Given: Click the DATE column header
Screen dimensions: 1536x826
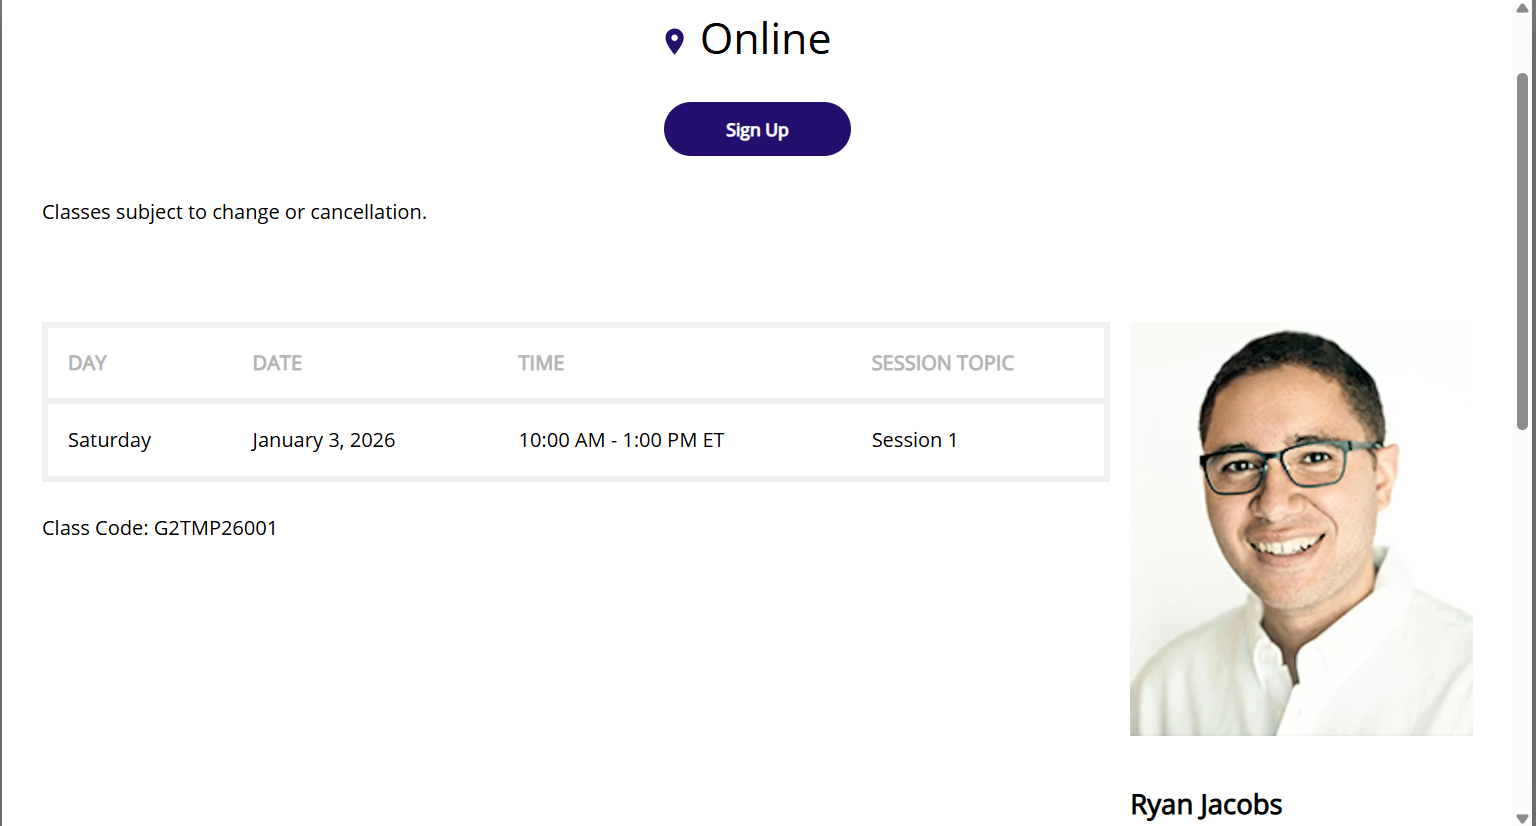Looking at the screenshot, I should pyautogui.click(x=277, y=363).
